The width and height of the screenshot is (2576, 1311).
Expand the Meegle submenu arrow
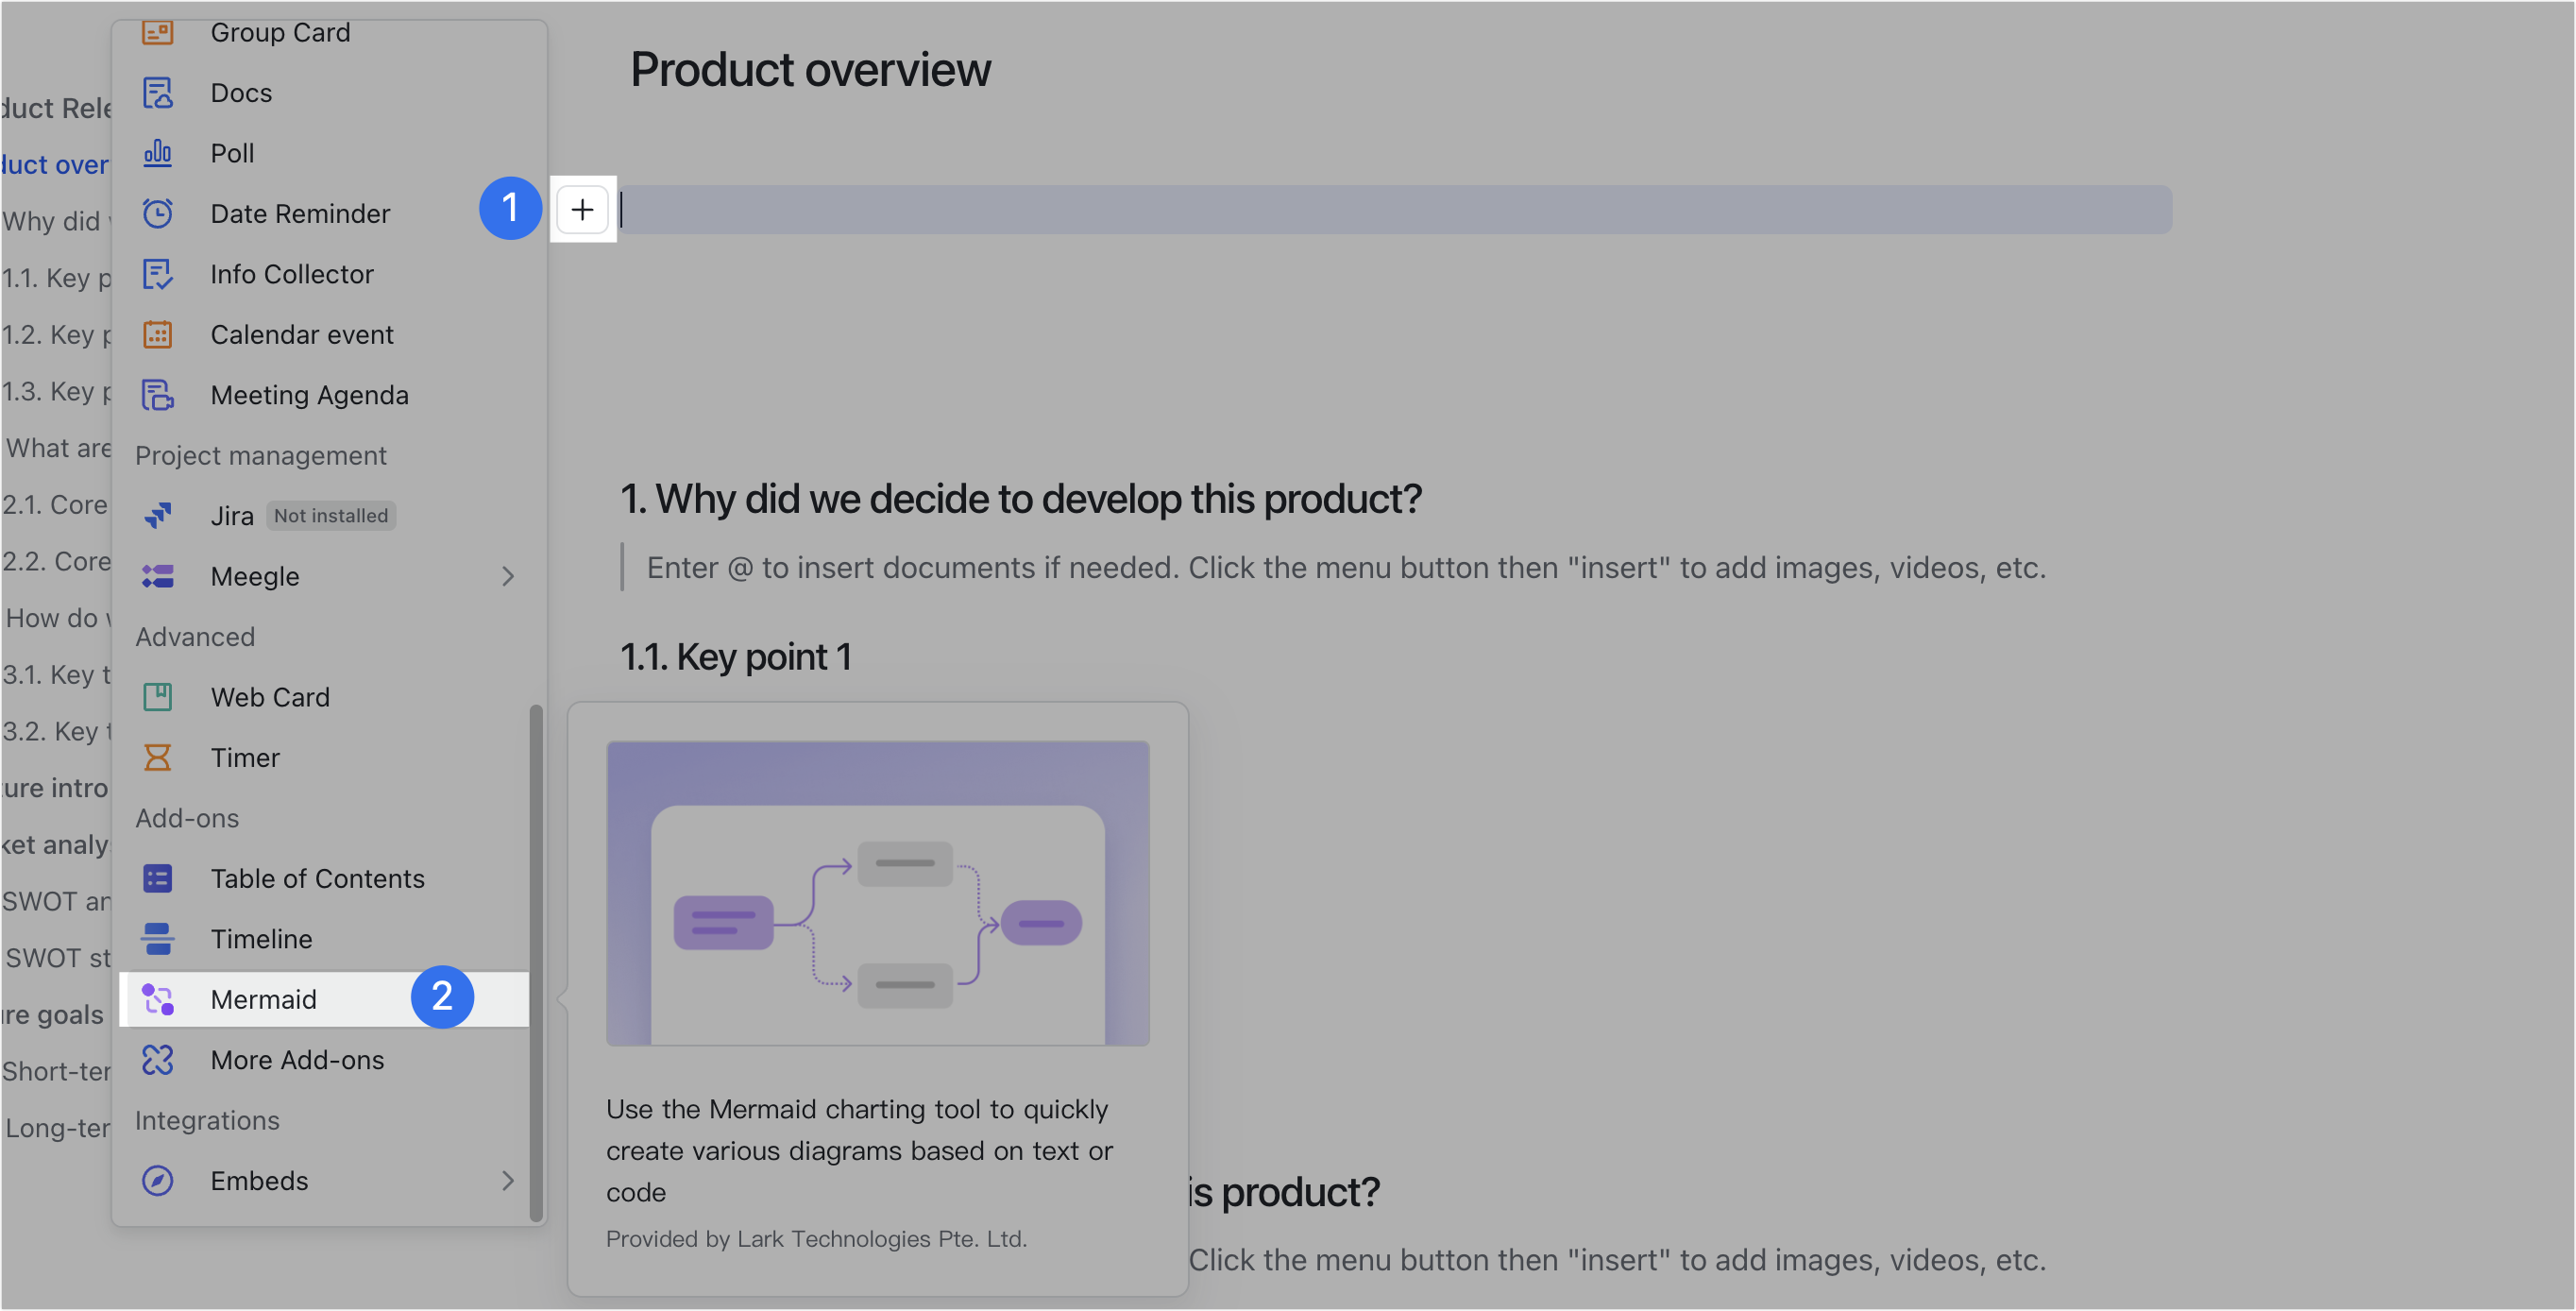(508, 576)
